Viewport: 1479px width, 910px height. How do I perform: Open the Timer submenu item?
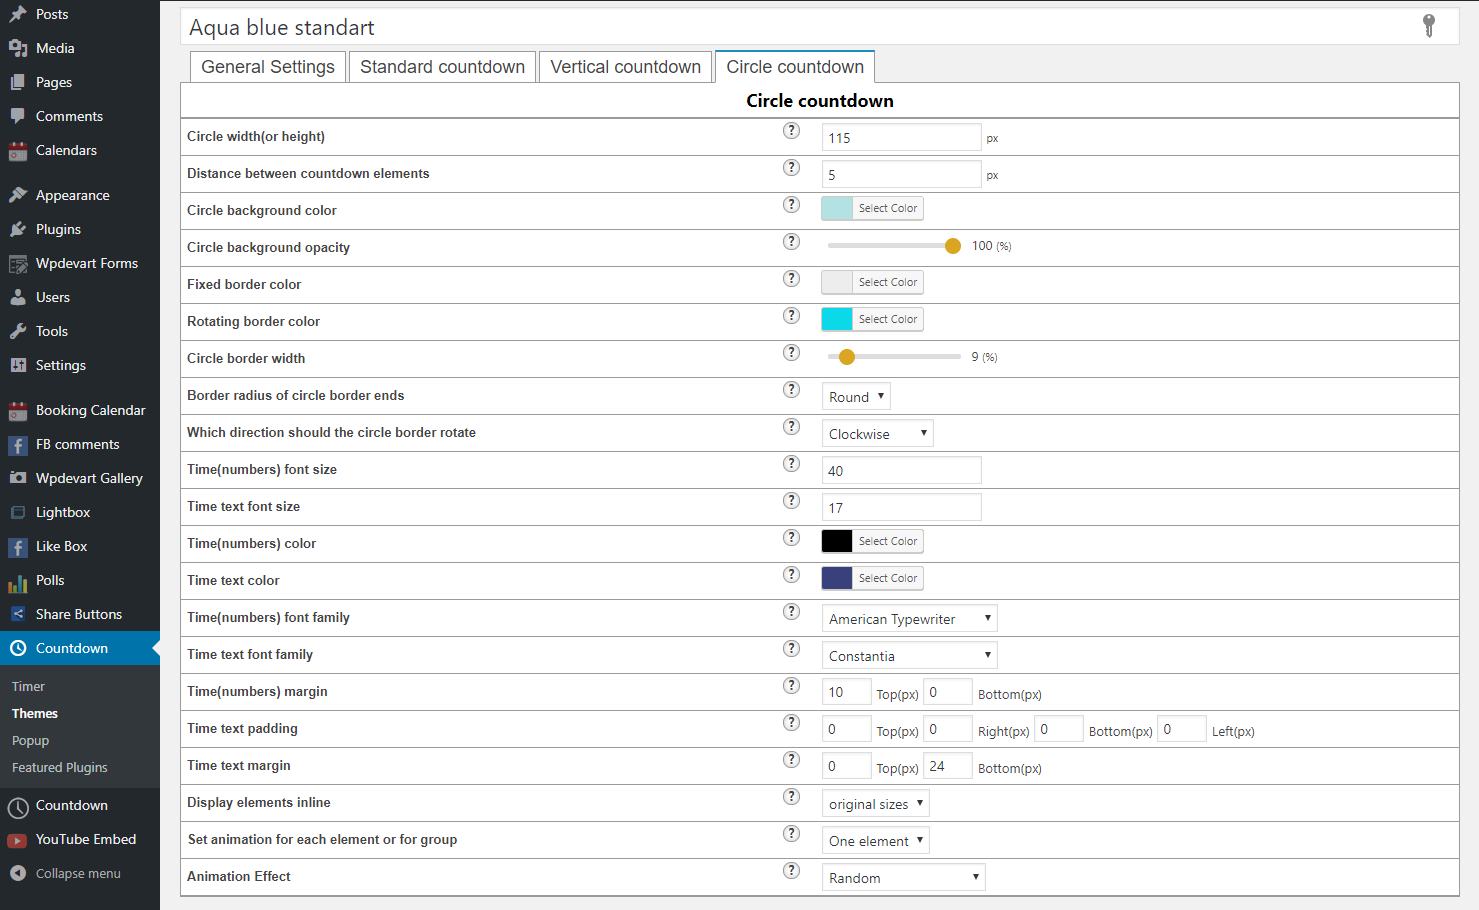pos(28,686)
